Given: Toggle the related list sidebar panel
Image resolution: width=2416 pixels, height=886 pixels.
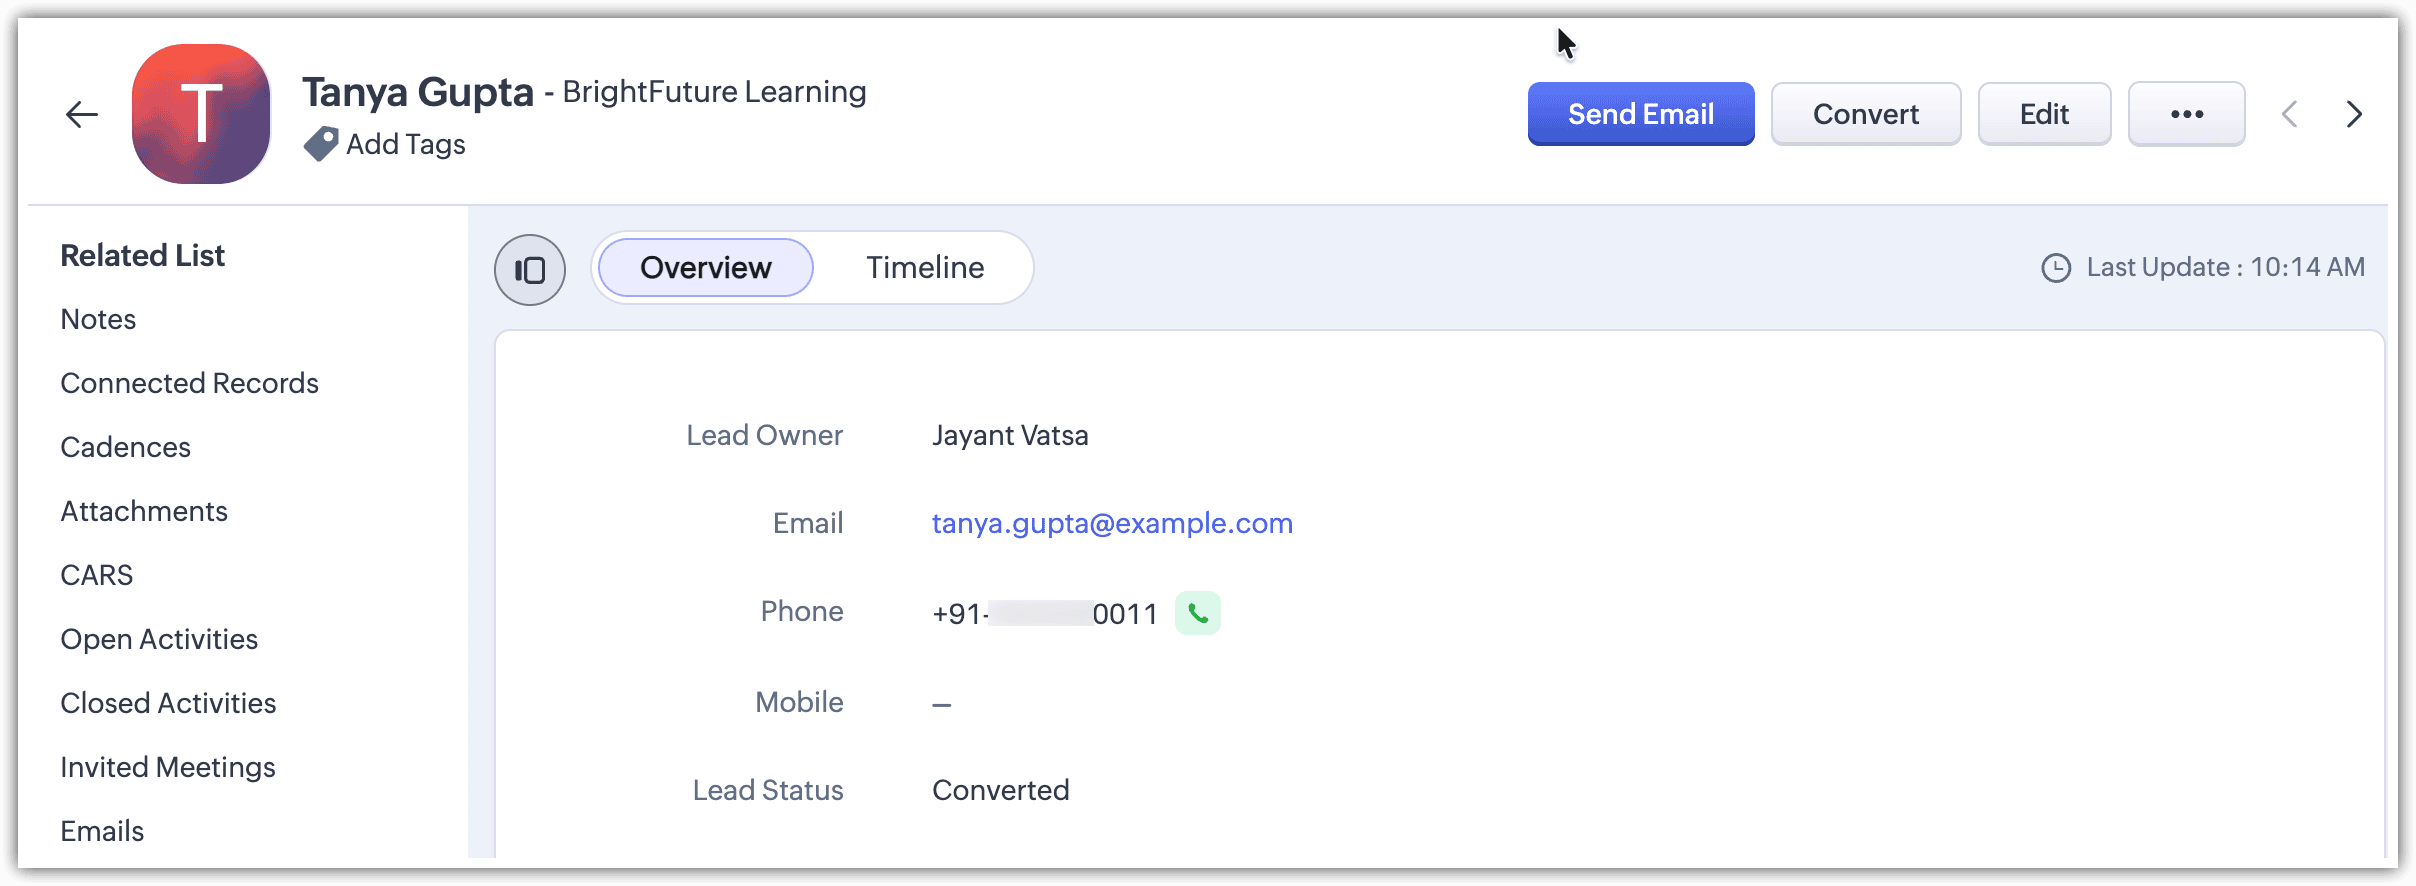Looking at the screenshot, I should click(530, 270).
